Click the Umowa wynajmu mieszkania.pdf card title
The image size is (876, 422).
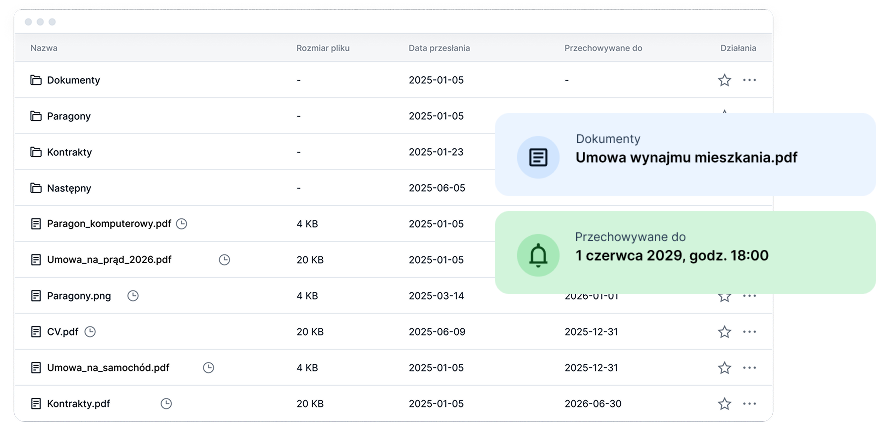tap(686, 158)
